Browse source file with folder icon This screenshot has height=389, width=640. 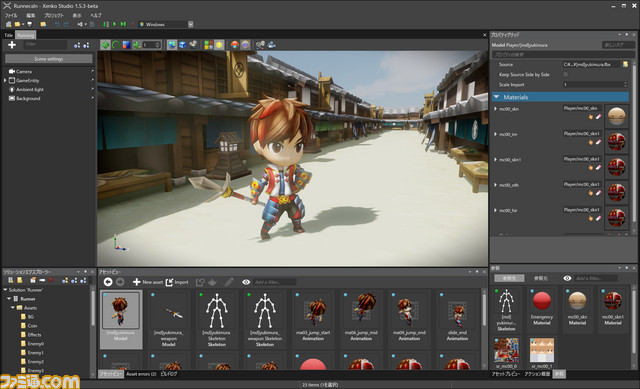pyautogui.click(x=625, y=64)
